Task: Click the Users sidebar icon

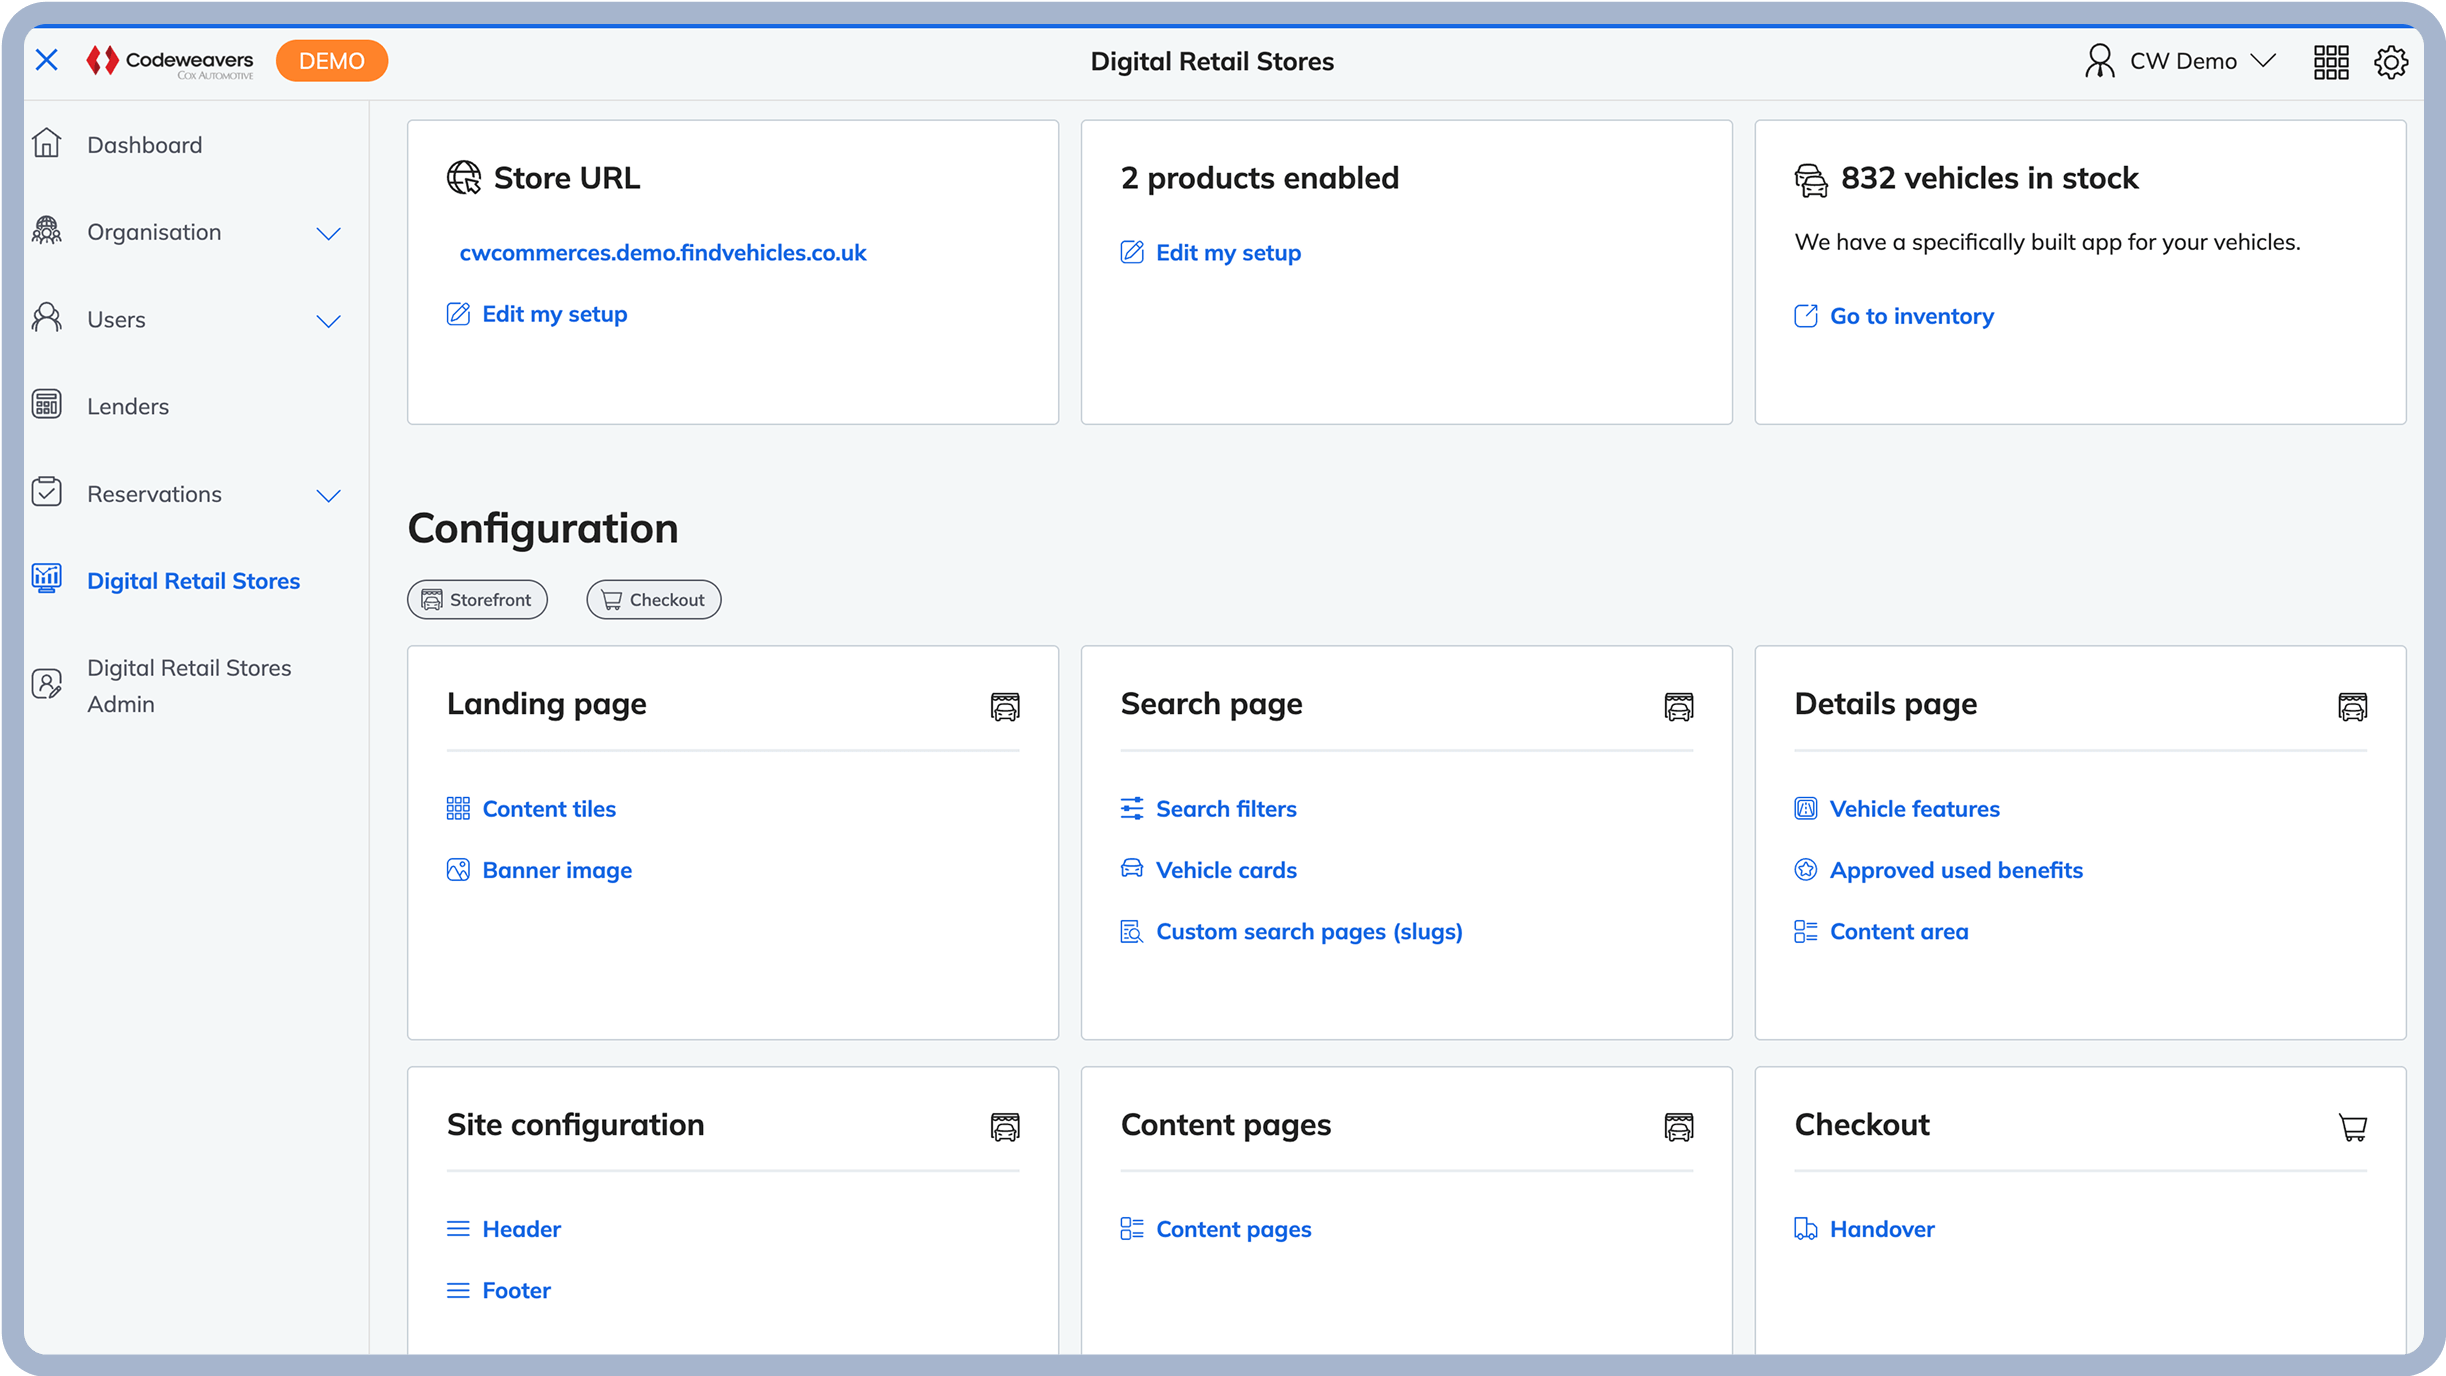Action: point(47,318)
